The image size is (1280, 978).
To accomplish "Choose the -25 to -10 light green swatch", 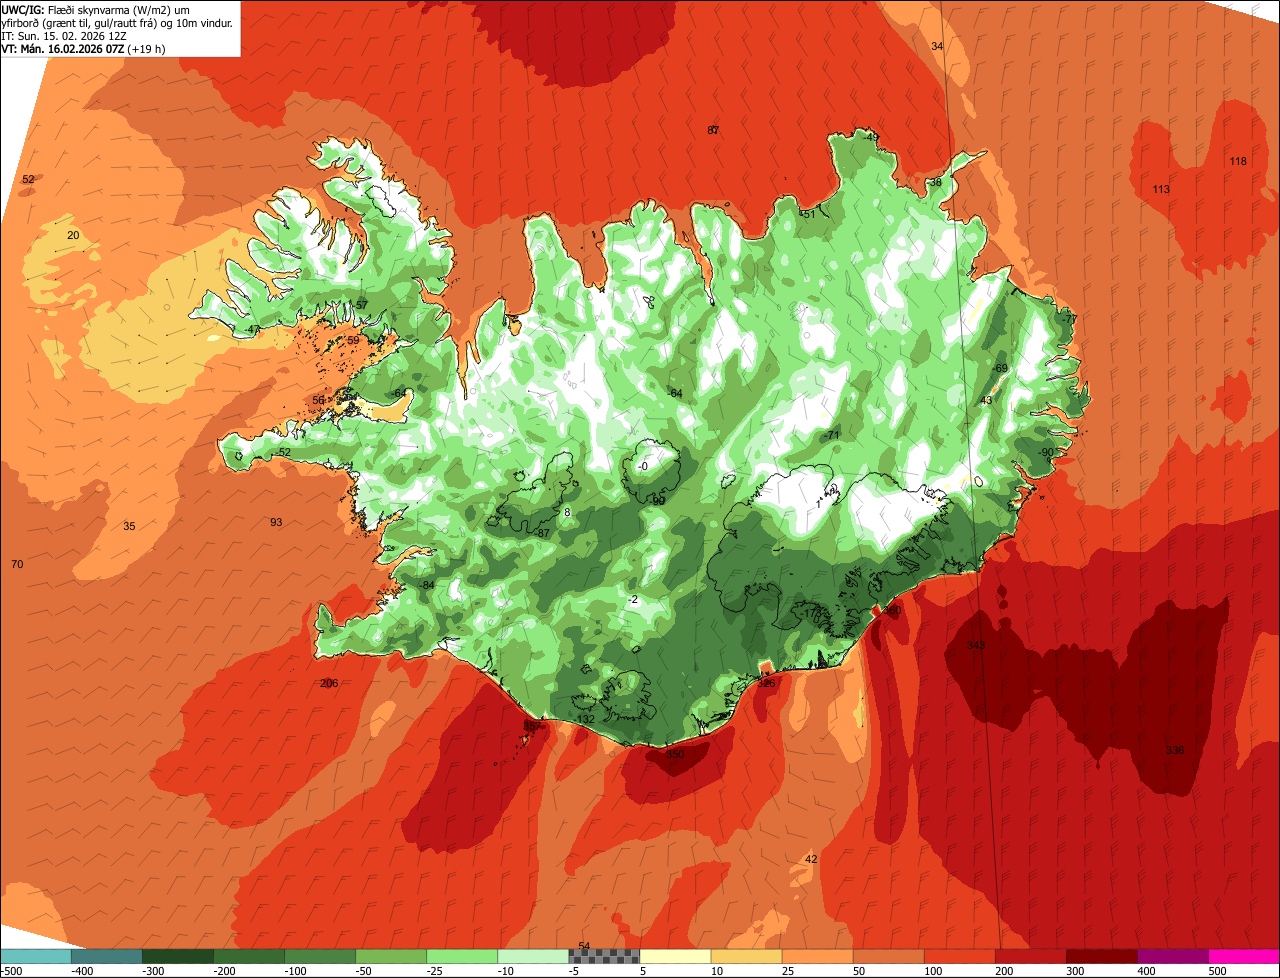I will tap(462, 957).
